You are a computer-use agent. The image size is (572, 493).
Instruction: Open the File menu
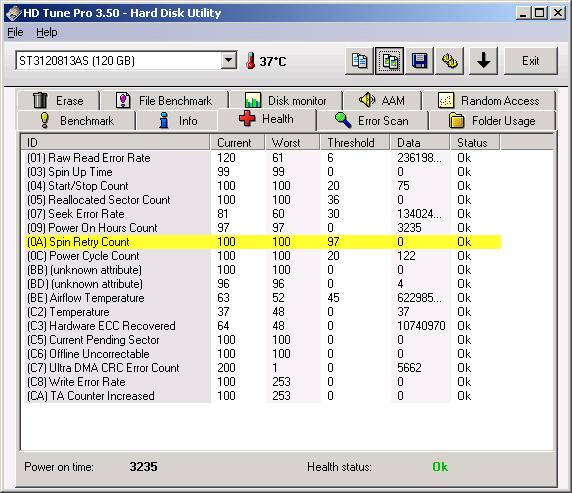(15, 32)
